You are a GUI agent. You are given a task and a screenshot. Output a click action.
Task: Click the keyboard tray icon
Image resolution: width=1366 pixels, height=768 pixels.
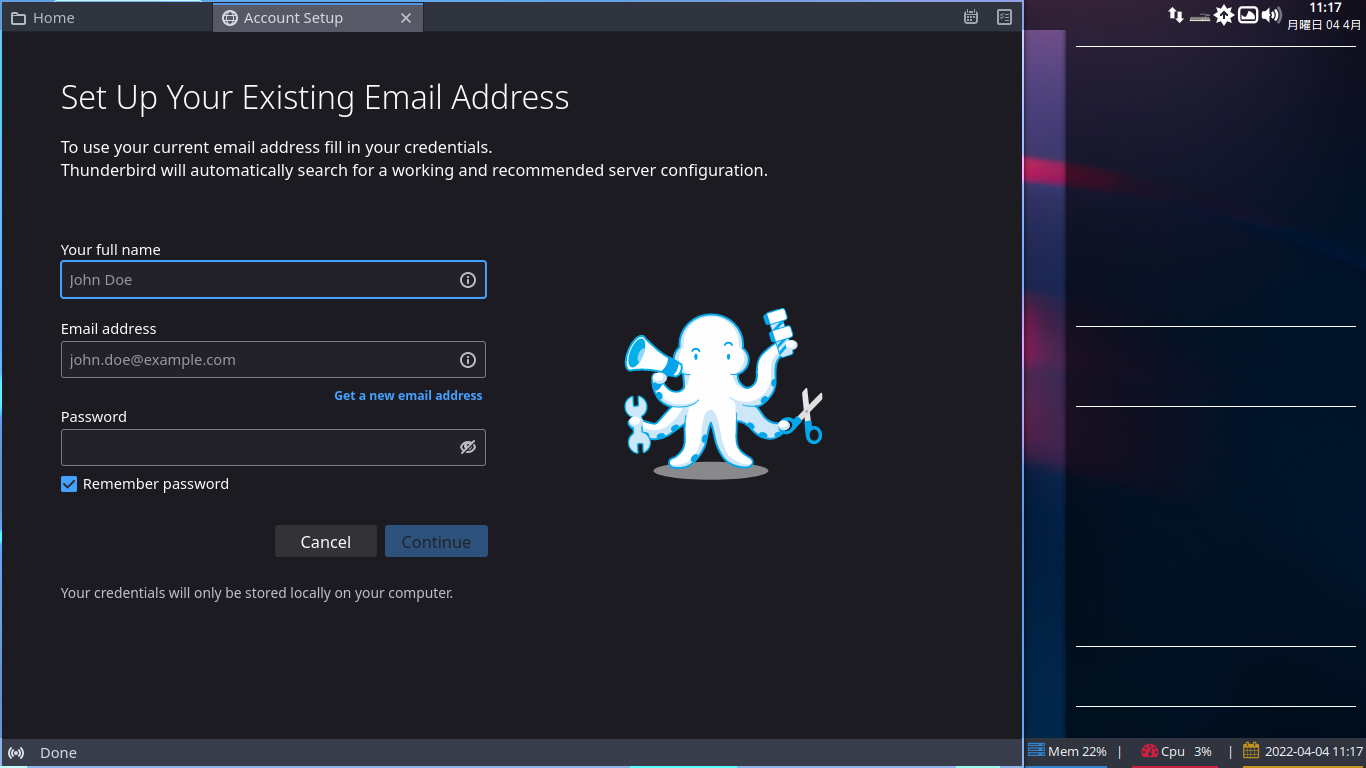[x=1200, y=17]
